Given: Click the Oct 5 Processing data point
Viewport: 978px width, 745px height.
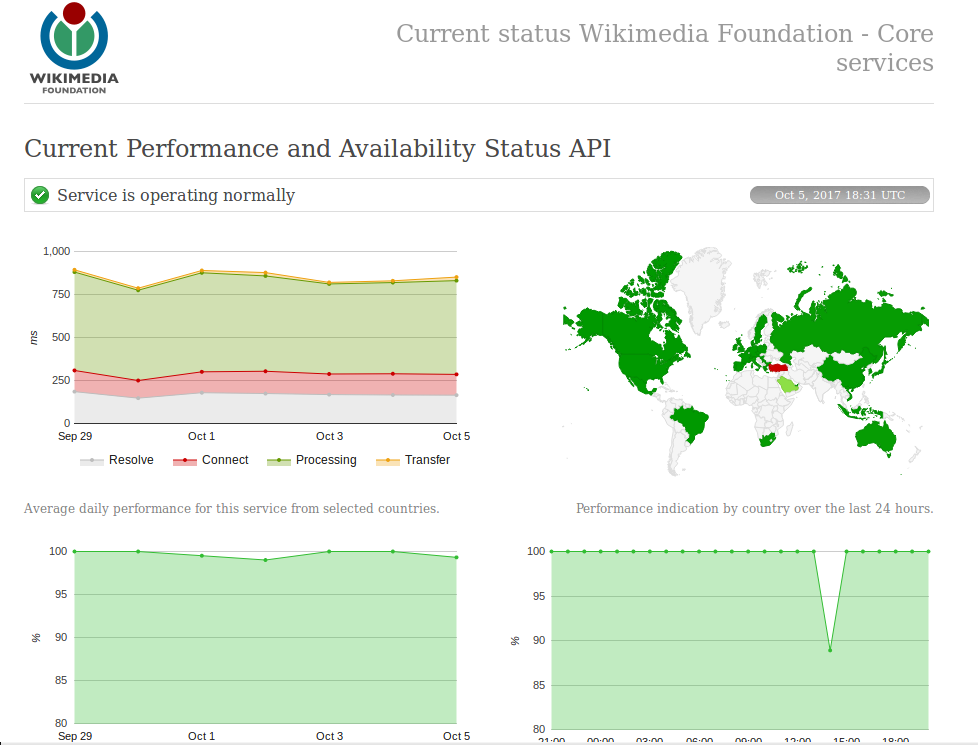Looking at the screenshot, I should (x=457, y=280).
